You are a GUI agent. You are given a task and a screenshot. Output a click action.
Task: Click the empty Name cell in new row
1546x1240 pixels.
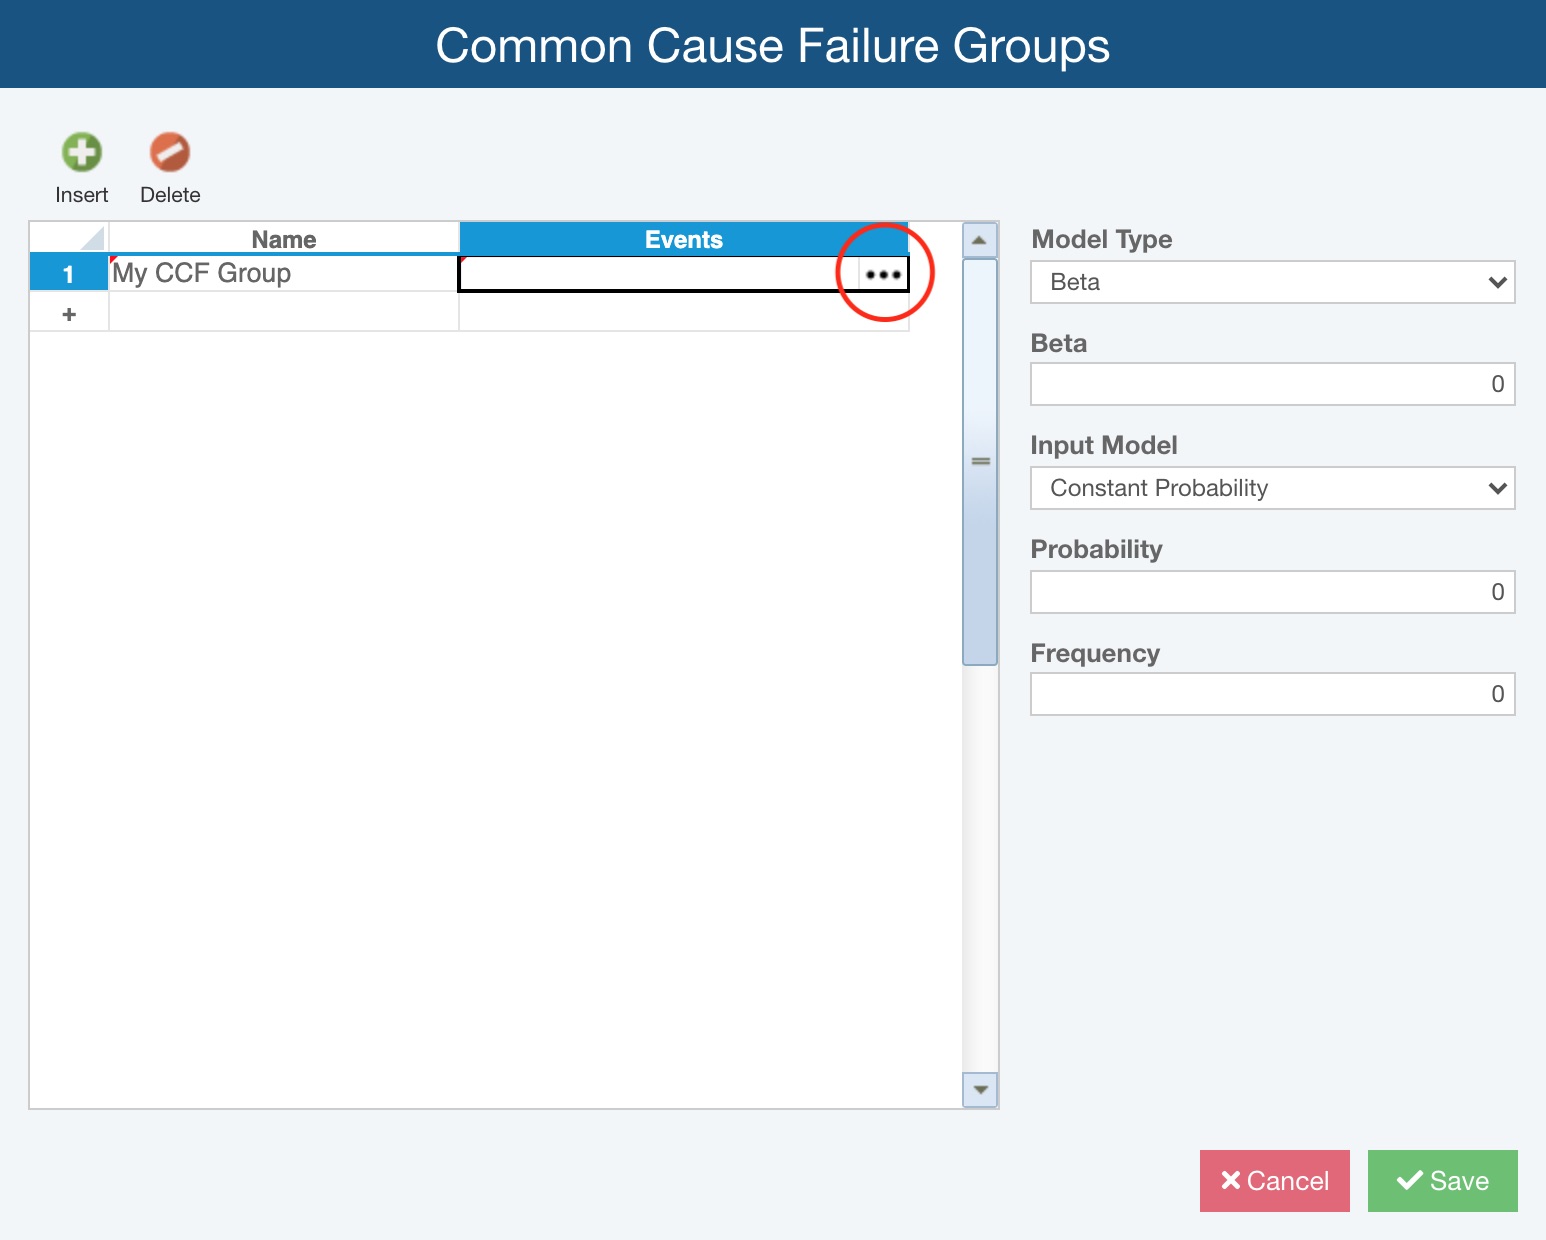284,314
